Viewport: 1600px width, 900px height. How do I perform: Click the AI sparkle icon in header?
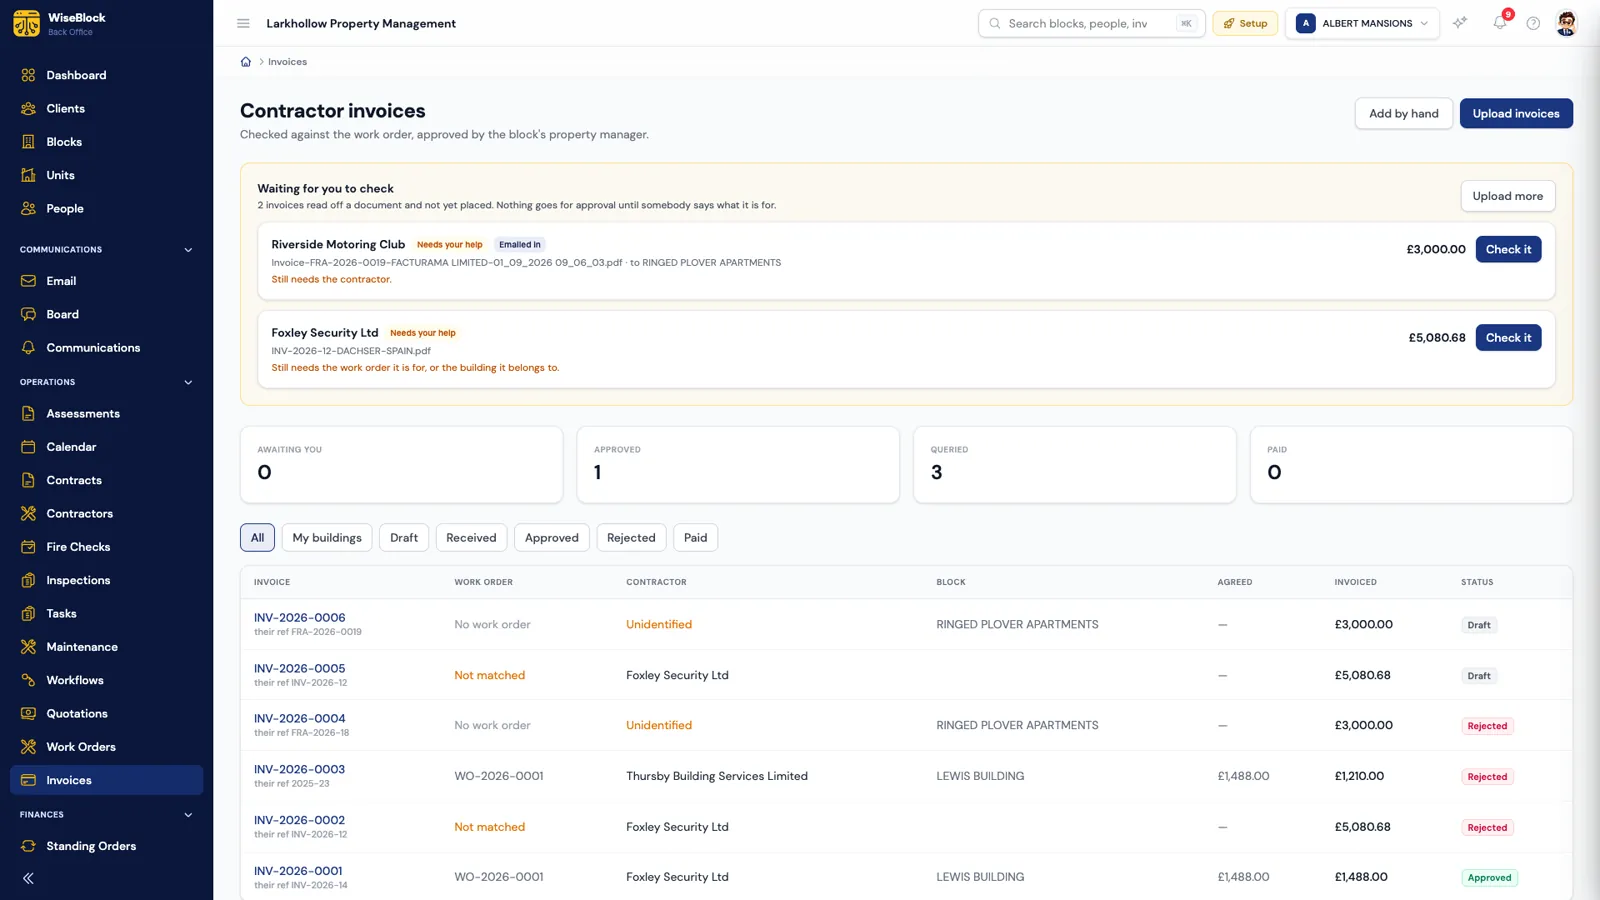(1460, 23)
